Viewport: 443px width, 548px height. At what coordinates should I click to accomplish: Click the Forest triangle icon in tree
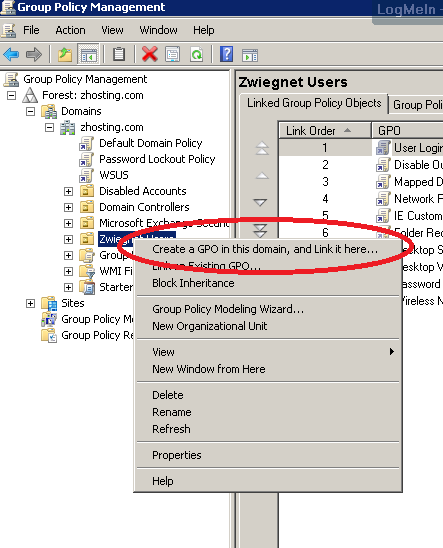coord(30,95)
